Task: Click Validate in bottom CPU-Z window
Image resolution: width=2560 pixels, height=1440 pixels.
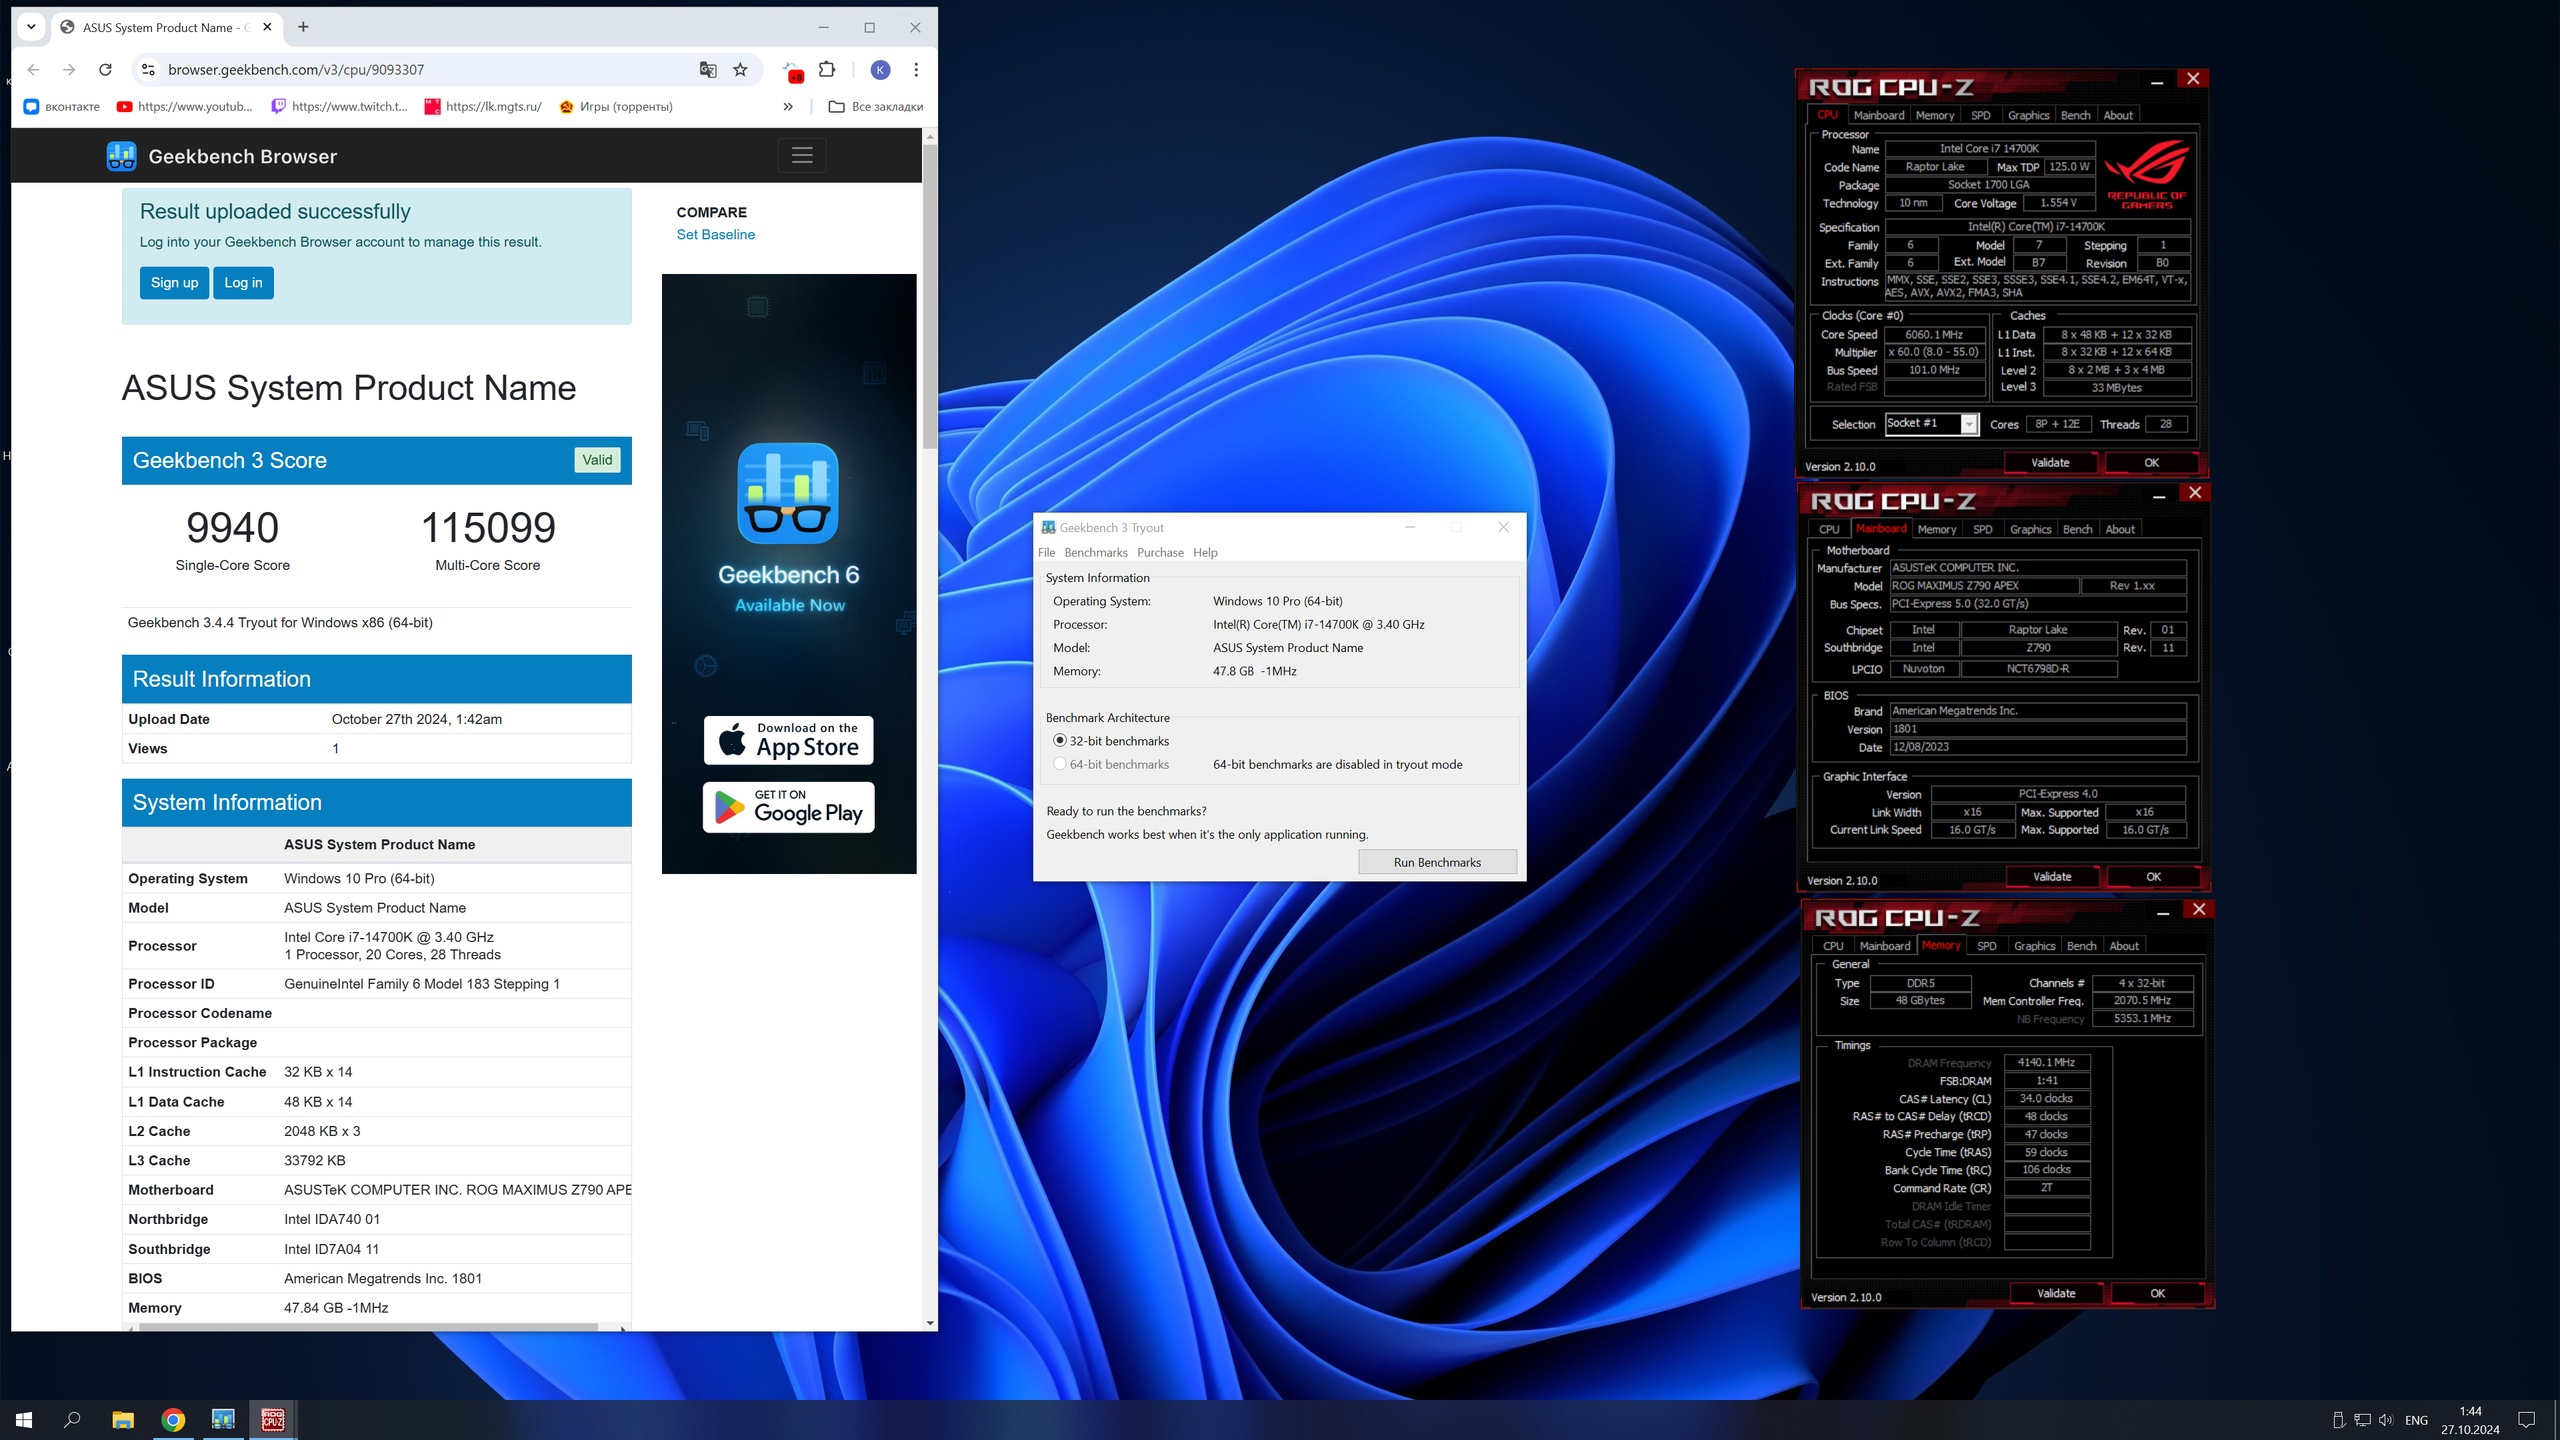Action: pyautogui.click(x=2056, y=1293)
